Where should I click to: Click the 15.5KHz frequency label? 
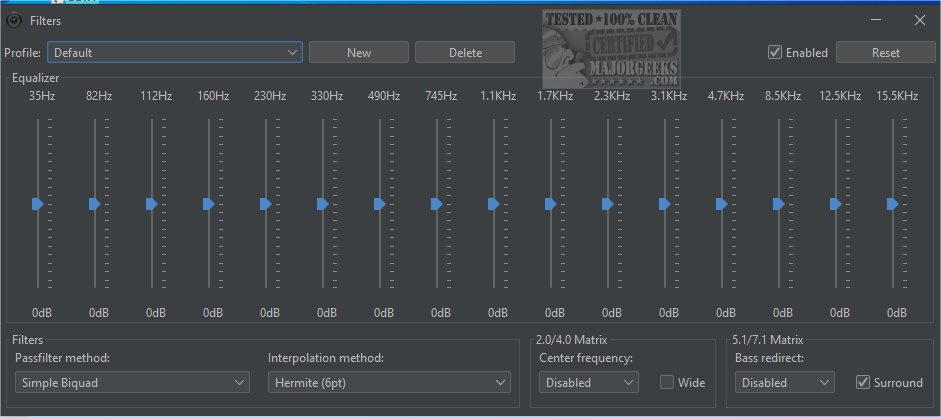897,95
